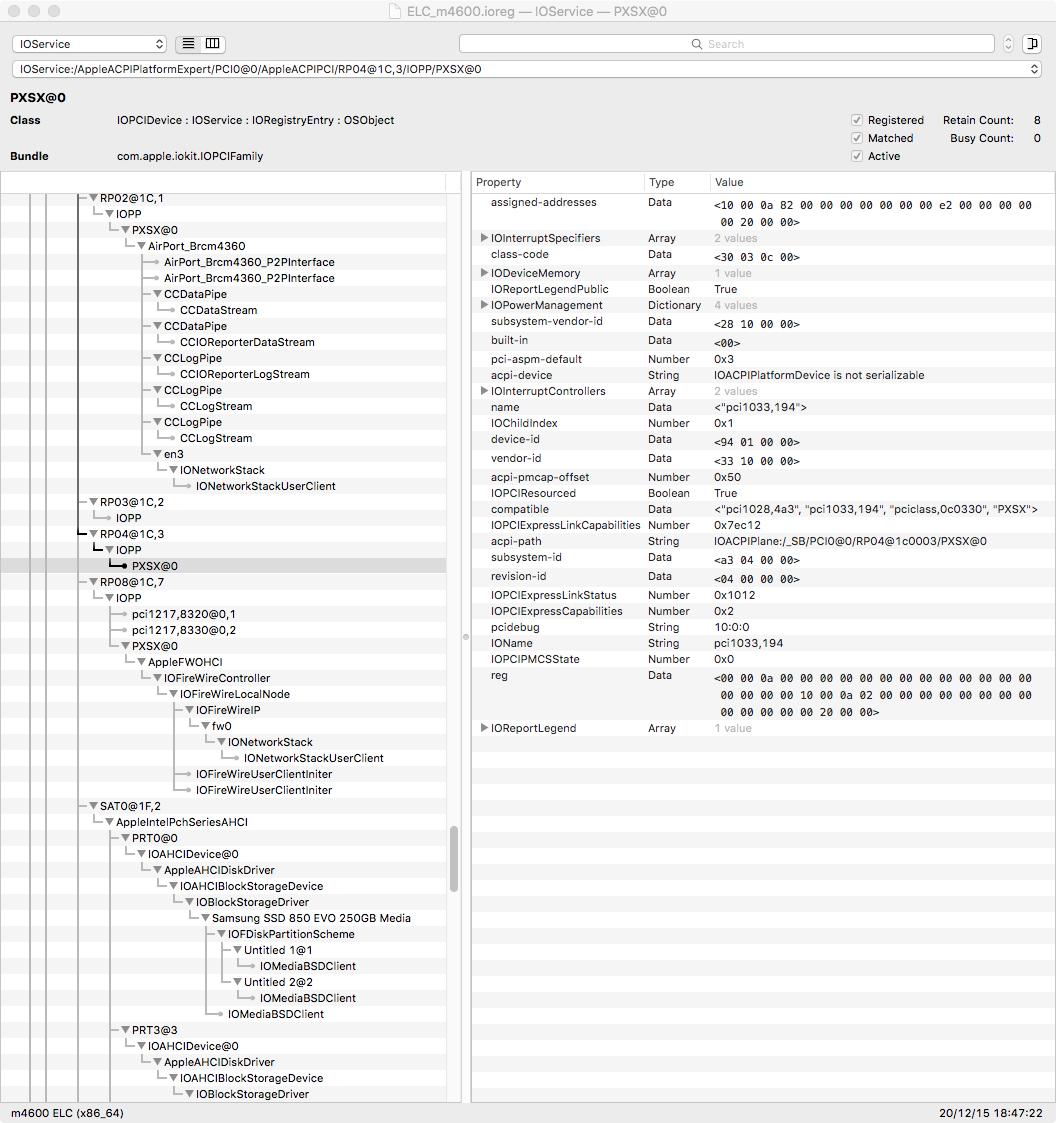Viewport: 1056px width, 1123px height.
Task: Expand the IOPowerManagement dictionary
Action: click(484, 305)
